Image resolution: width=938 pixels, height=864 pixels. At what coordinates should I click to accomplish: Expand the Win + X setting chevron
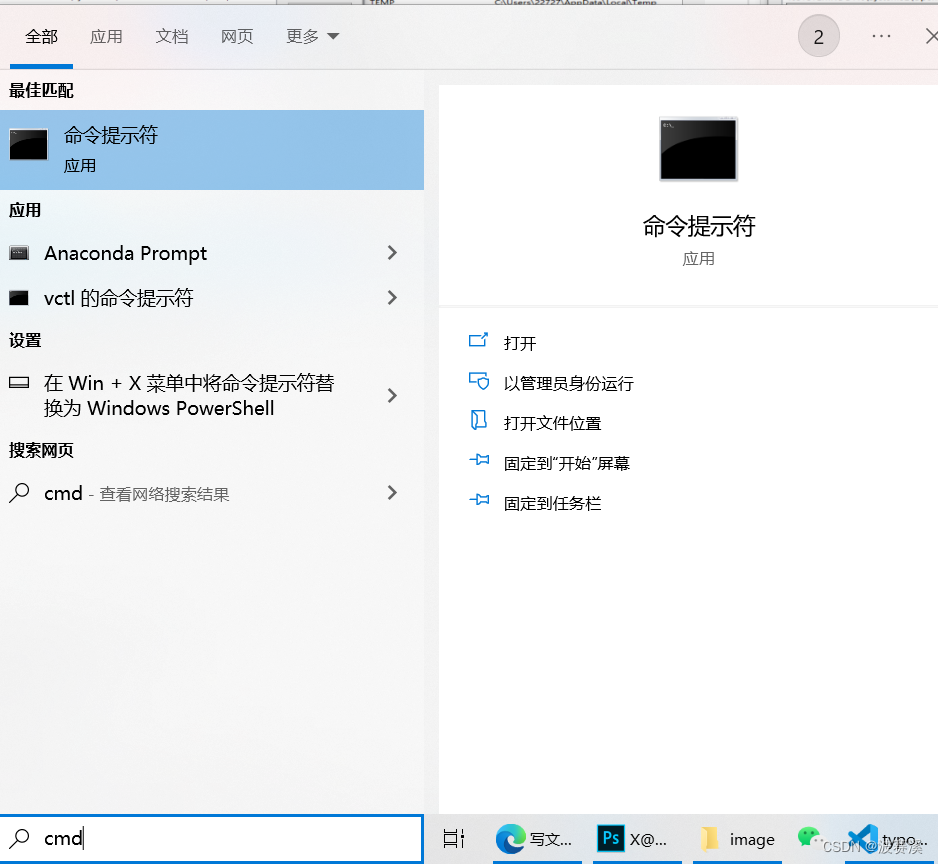pos(392,396)
